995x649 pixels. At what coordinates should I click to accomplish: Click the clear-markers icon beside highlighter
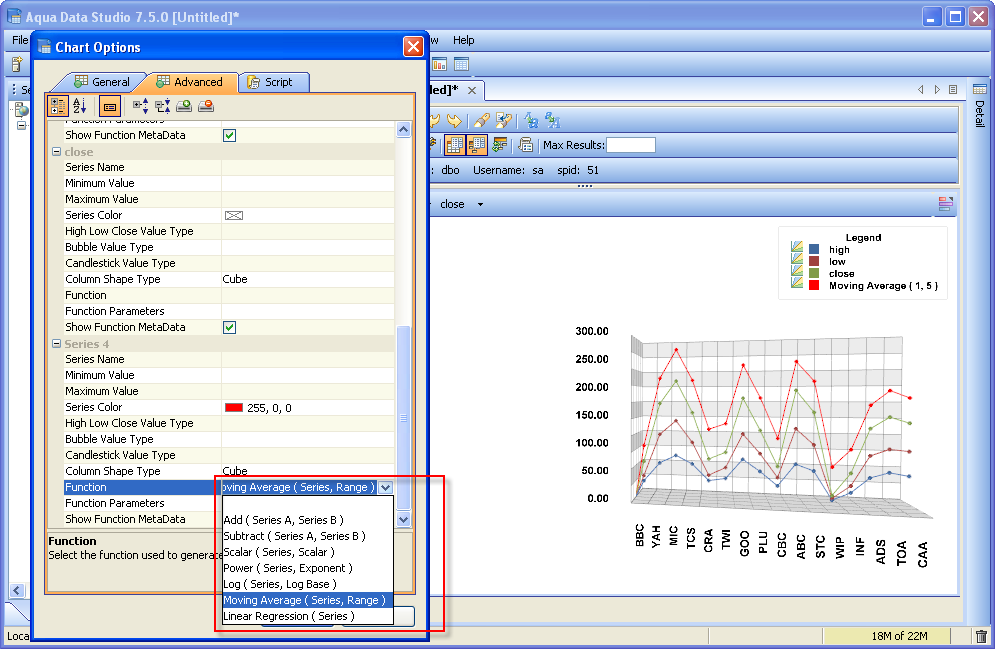pos(504,120)
